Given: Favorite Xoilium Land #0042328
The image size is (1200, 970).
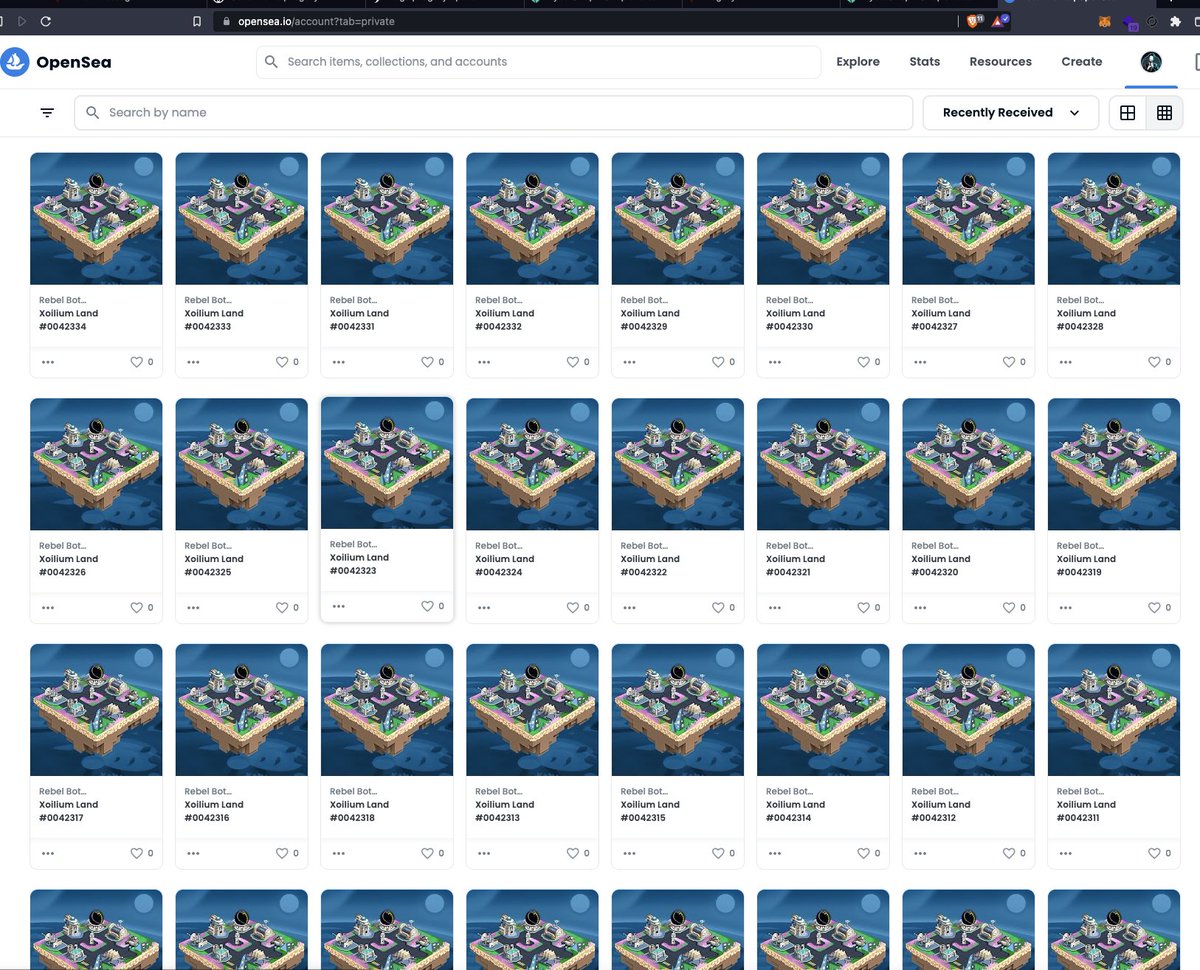Looking at the screenshot, I should [x=1154, y=362].
